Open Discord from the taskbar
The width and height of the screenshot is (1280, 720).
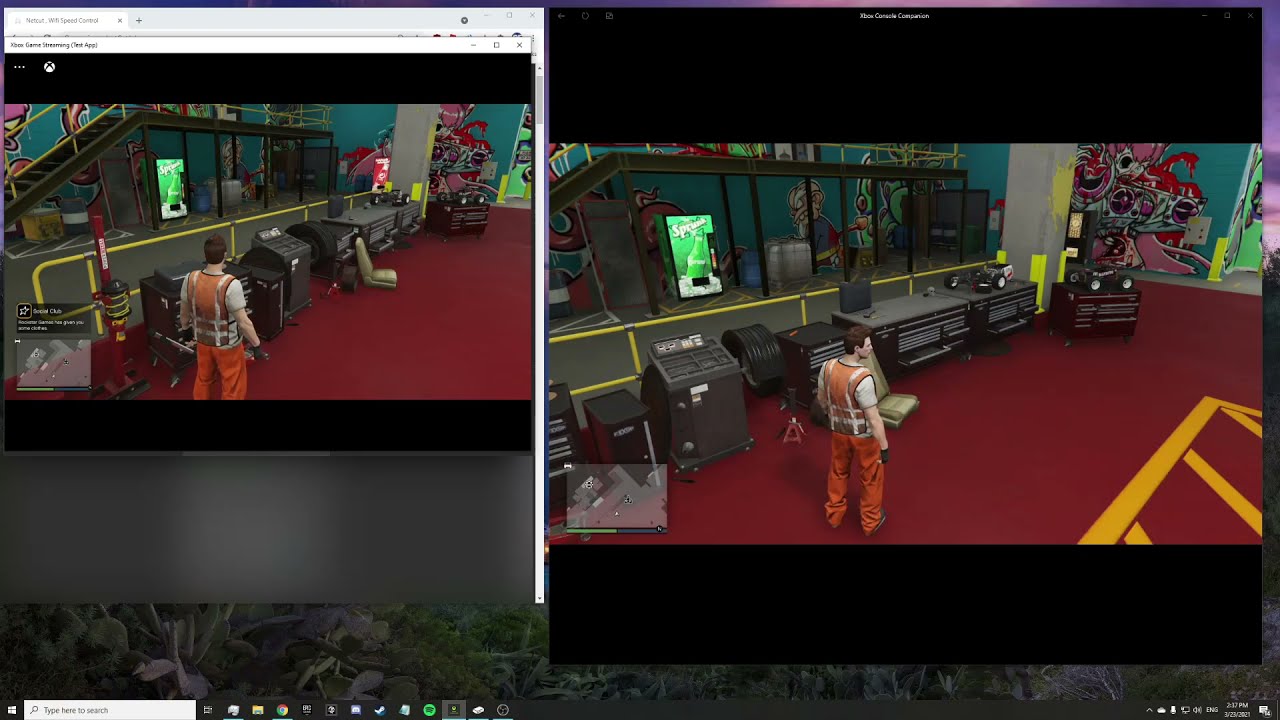(x=355, y=710)
